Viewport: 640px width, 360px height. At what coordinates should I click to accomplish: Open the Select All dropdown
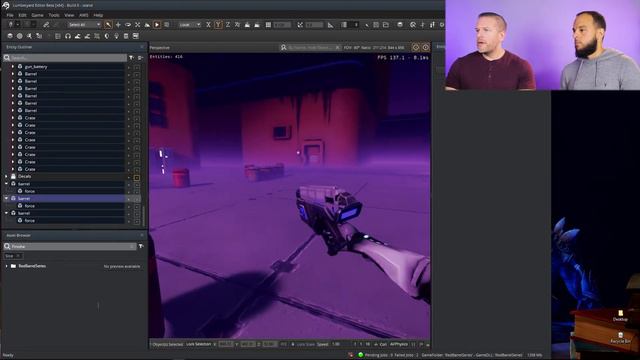point(84,25)
